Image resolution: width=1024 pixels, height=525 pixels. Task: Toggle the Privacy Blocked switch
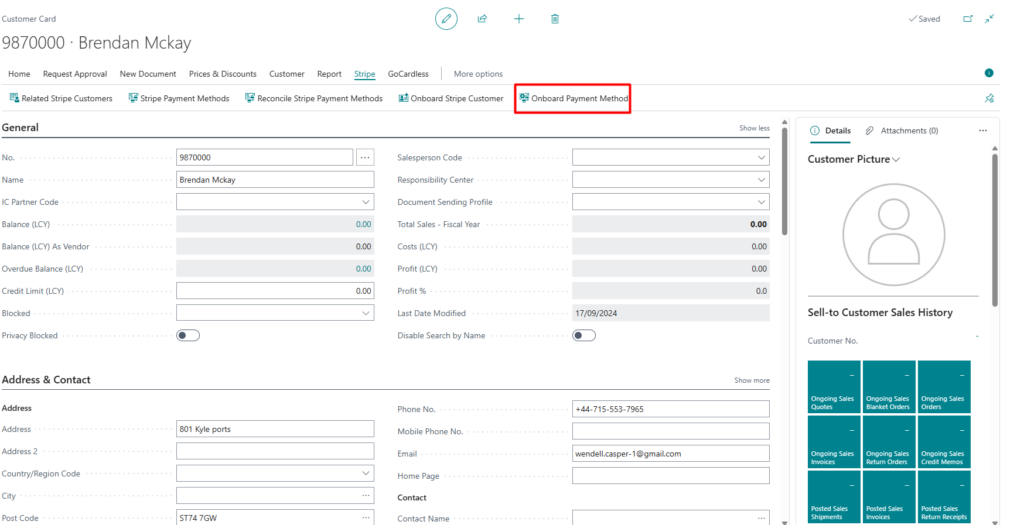pos(188,336)
